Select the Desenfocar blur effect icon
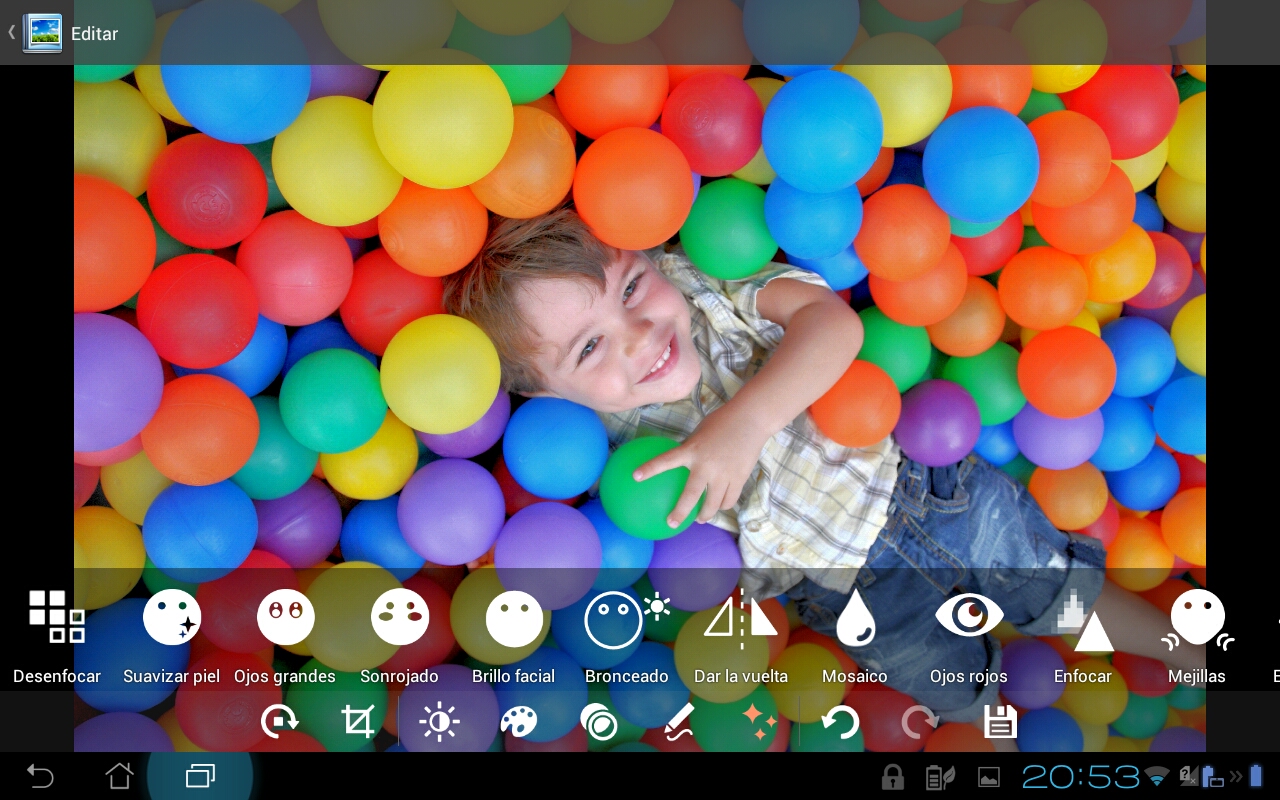 [57, 617]
